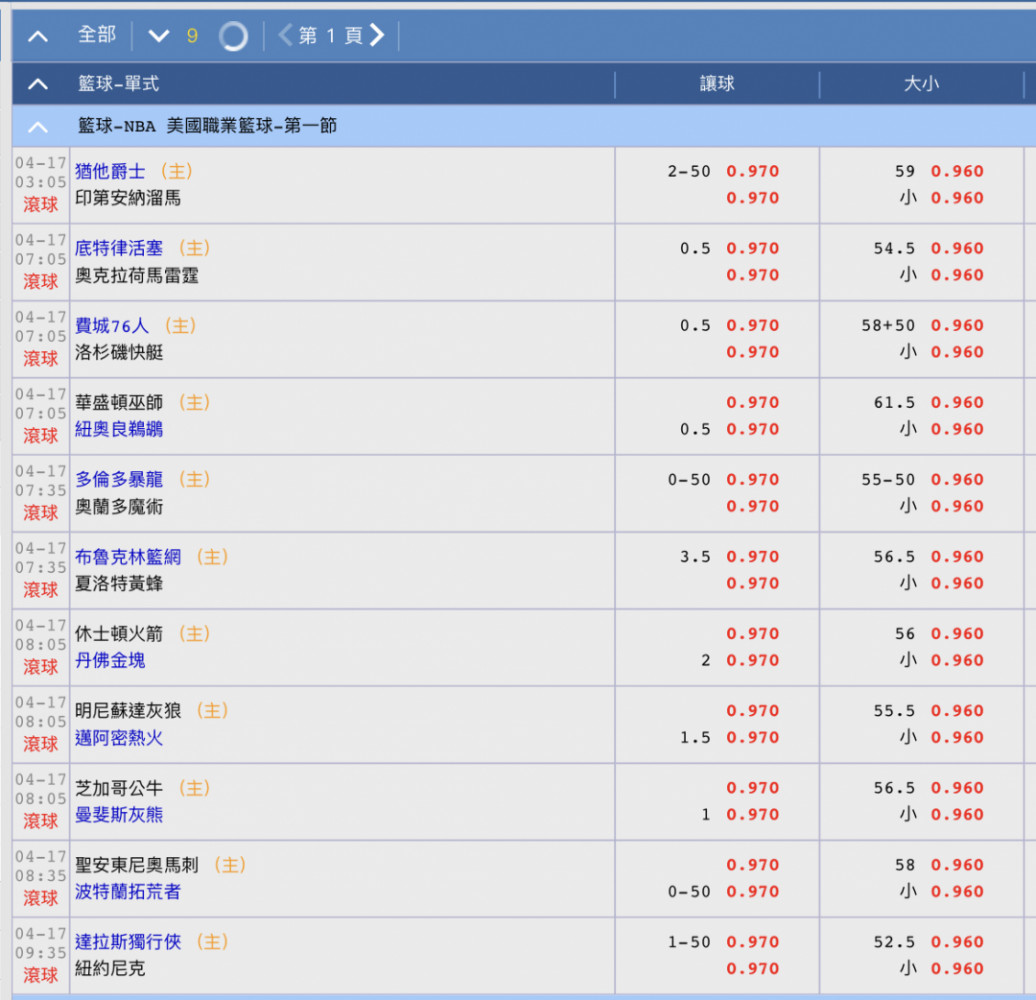Click the 大小 column header
Image resolution: width=1036 pixels, height=1000 pixels.
(x=921, y=84)
